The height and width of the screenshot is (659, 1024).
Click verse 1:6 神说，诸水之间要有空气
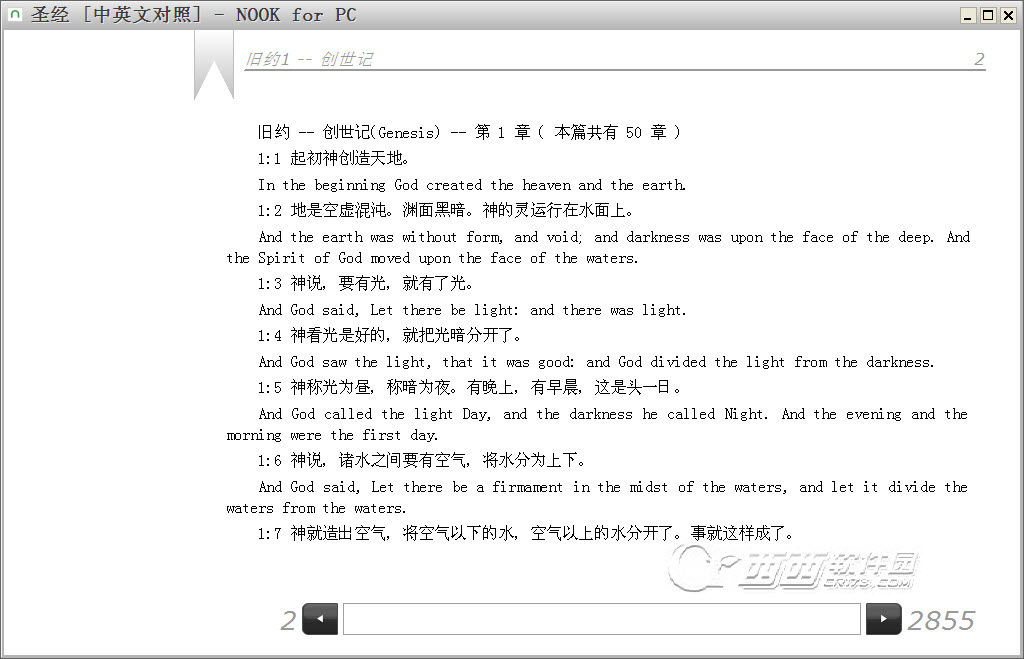(421, 460)
